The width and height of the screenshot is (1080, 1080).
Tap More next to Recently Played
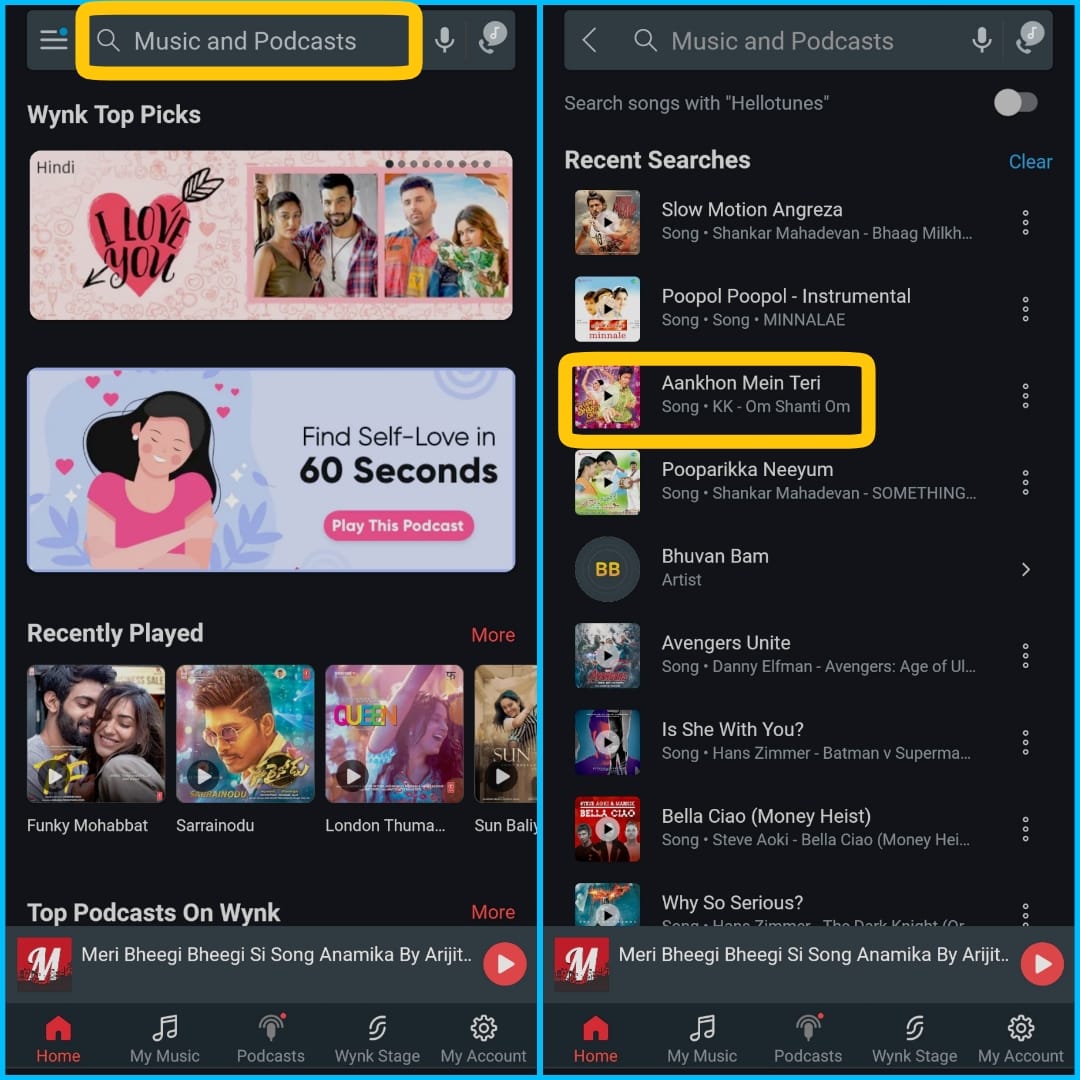tap(492, 634)
